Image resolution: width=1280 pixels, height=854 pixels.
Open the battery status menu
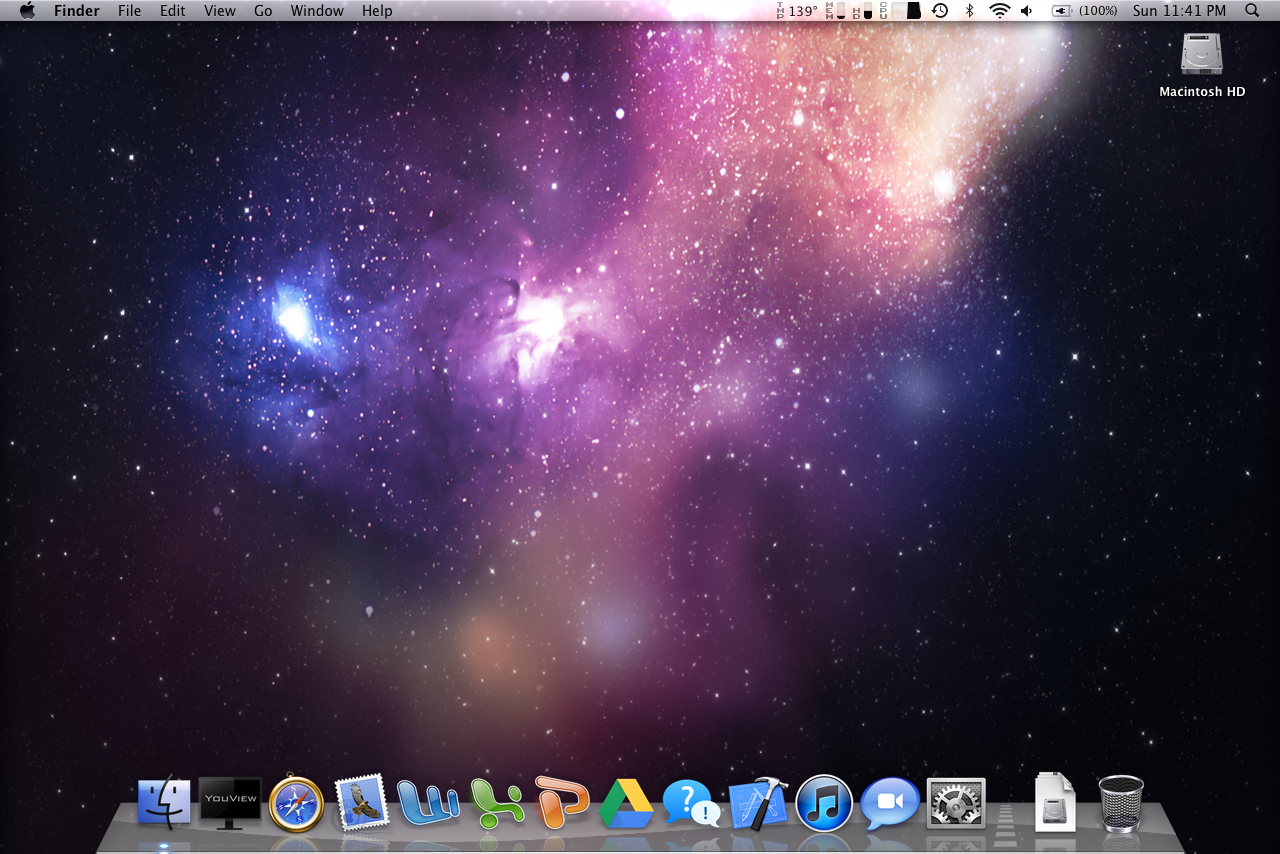pos(1085,11)
